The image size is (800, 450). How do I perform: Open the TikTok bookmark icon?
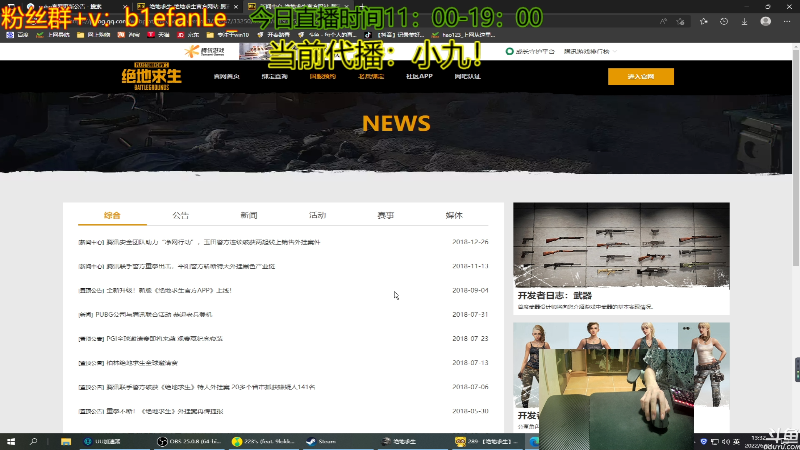[367, 35]
